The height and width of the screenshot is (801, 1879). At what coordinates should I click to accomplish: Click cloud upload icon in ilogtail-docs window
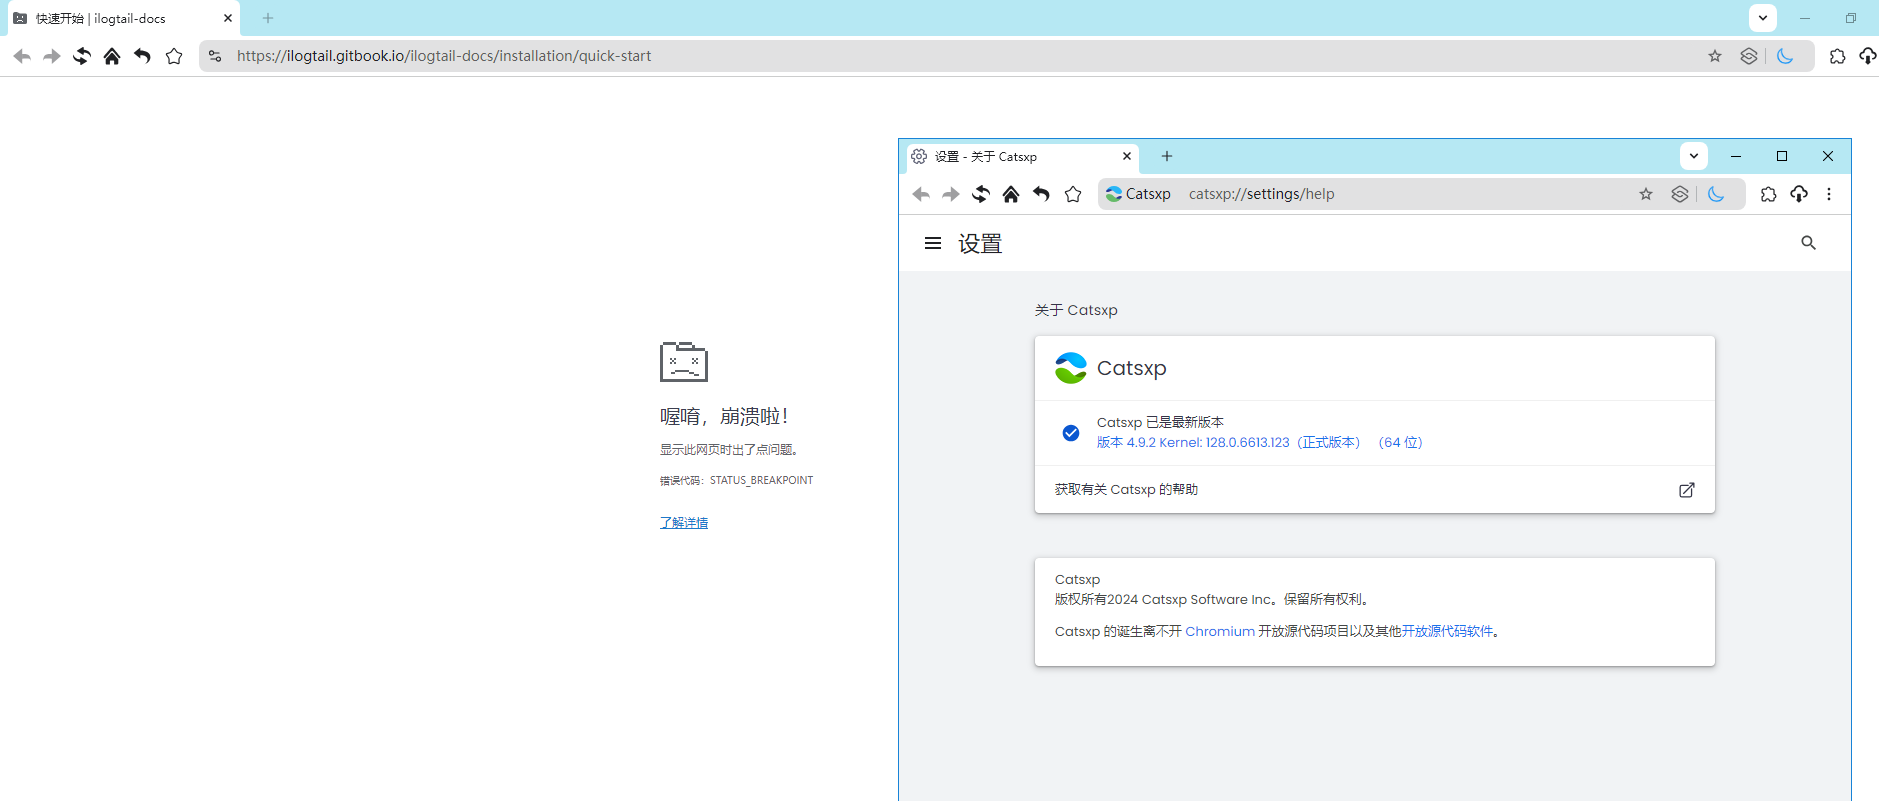[1868, 56]
